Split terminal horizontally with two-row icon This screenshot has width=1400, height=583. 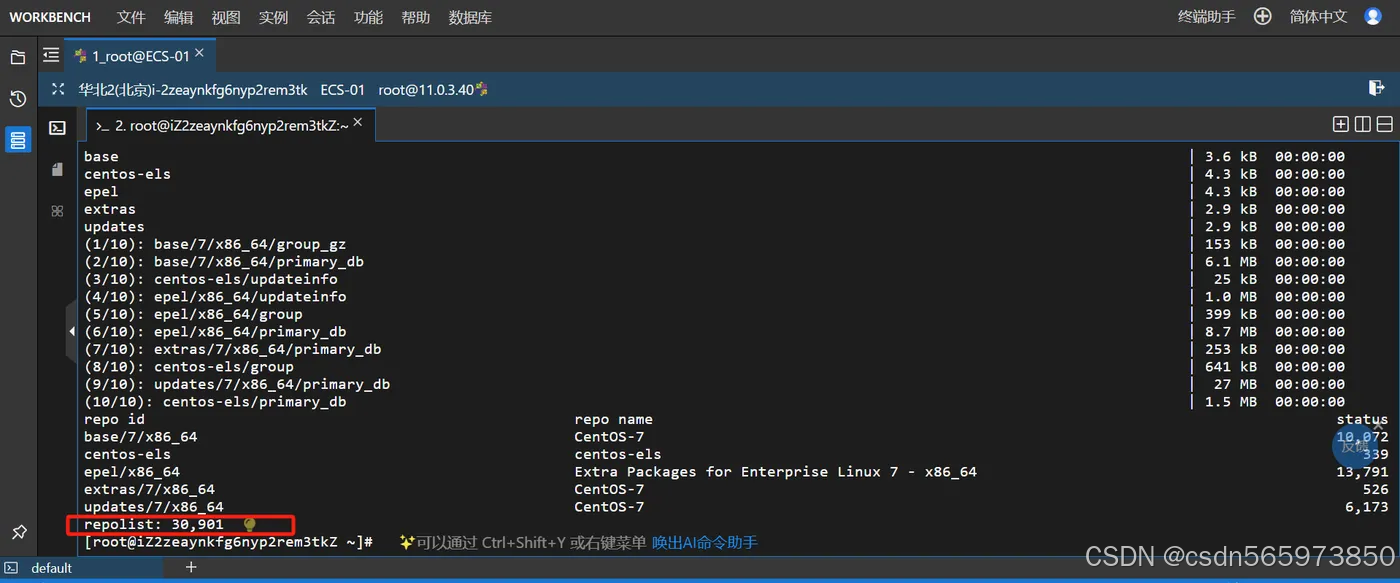(1384, 124)
